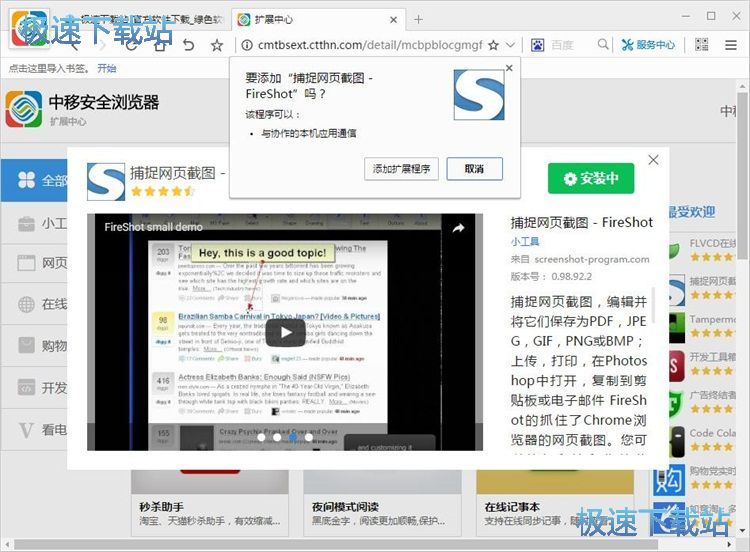The height and width of the screenshot is (552, 750).
Task: Click the bookmark star icon in the toolbar
Action: (217, 45)
